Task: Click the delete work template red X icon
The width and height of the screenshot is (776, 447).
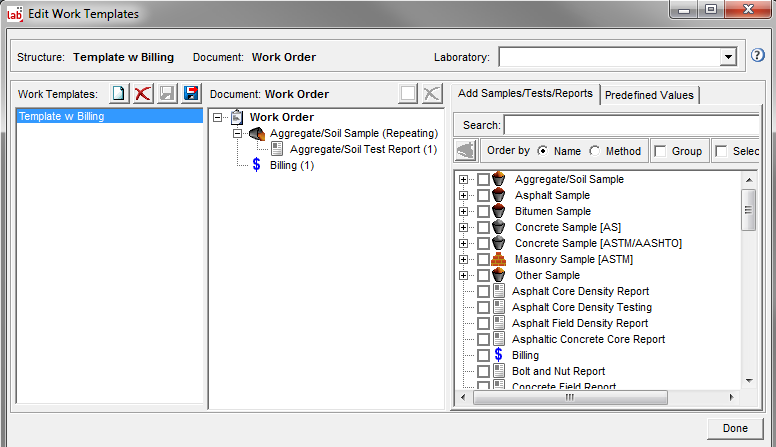Action: pyautogui.click(x=143, y=93)
